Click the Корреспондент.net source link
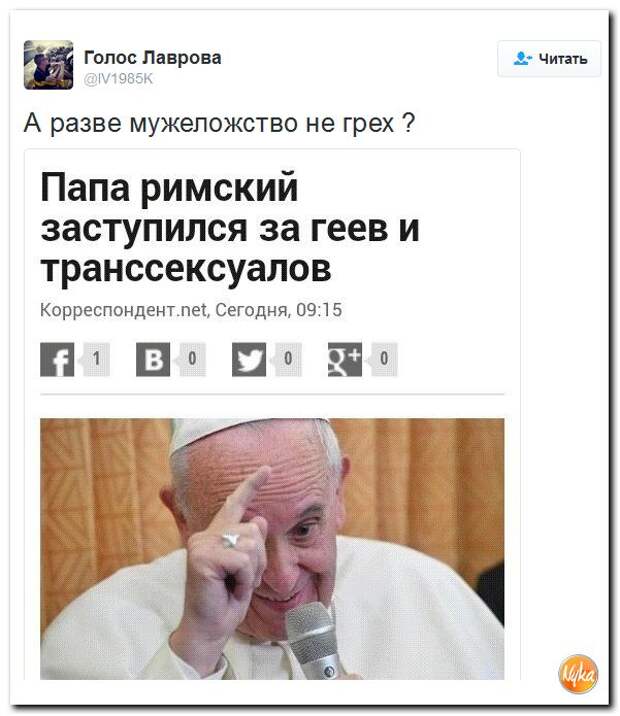 (124, 310)
